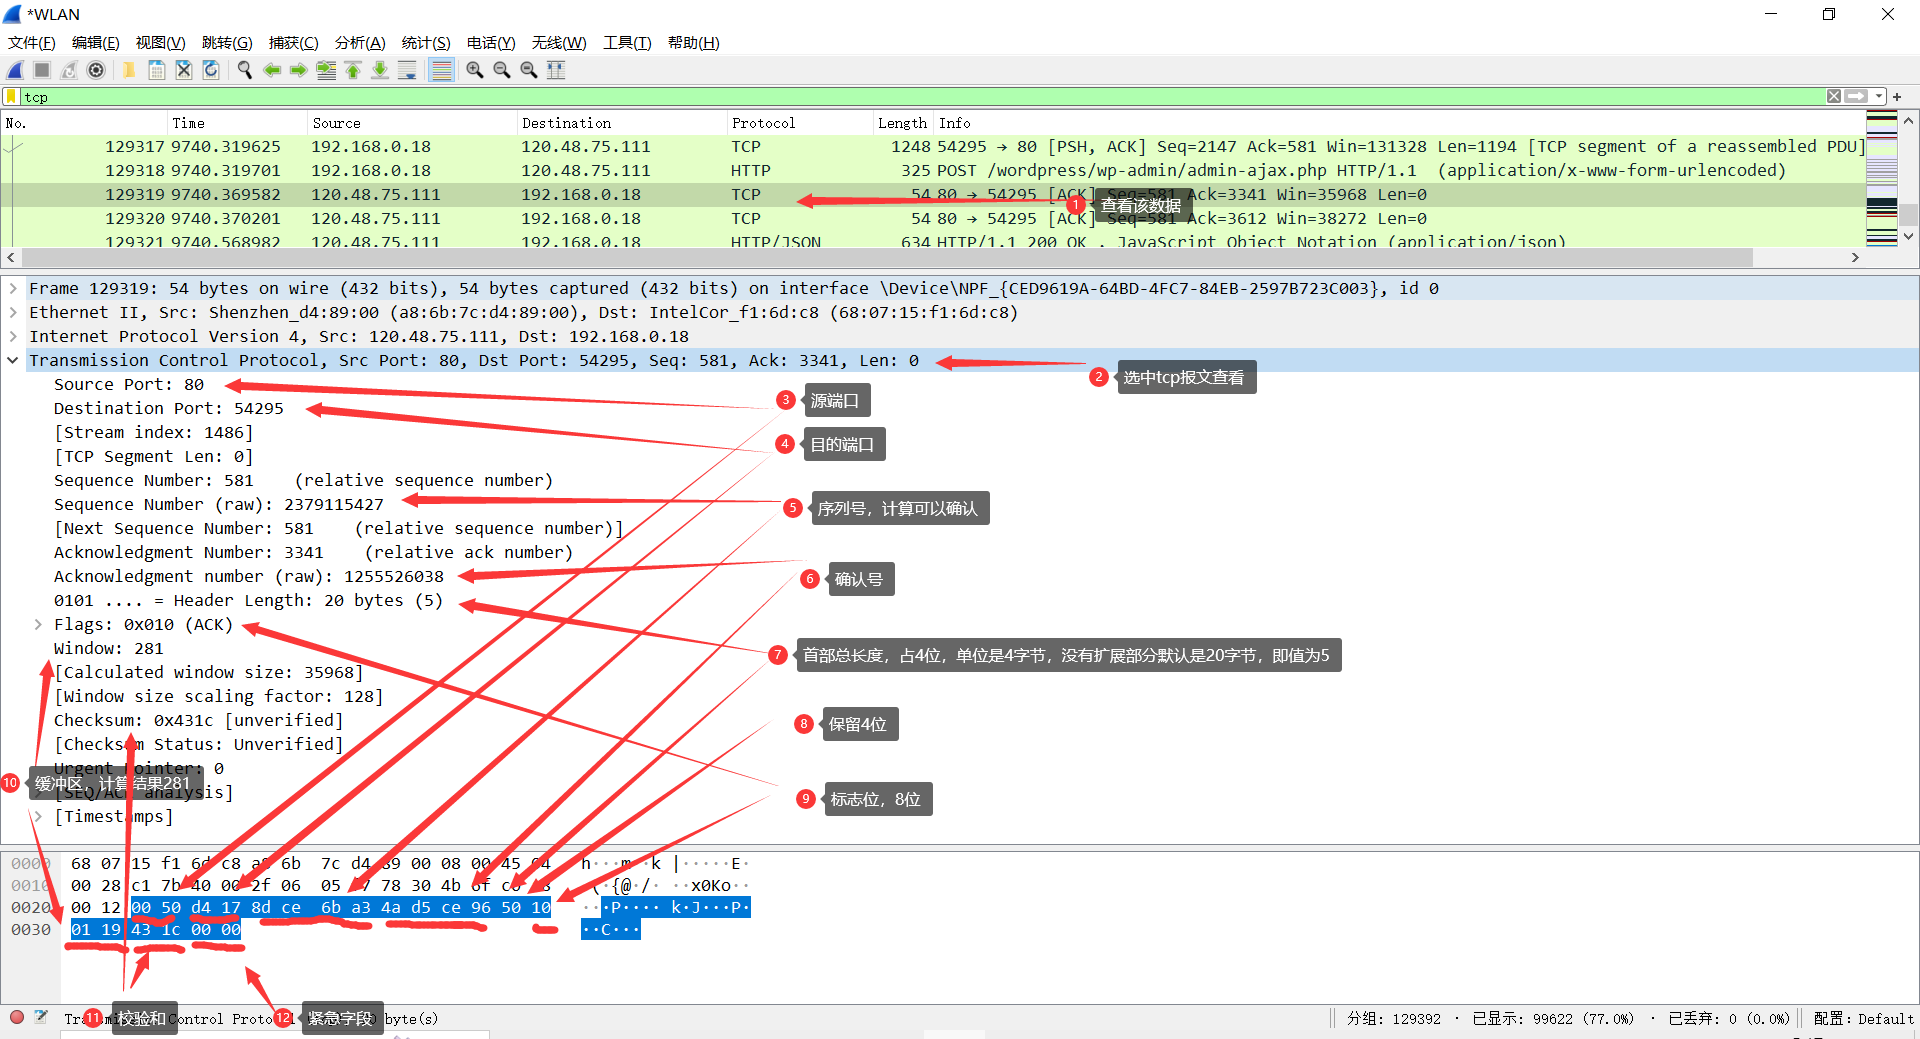Expand the Frame 129319 tree row
This screenshot has height=1039, width=1920.
[x=13, y=288]
